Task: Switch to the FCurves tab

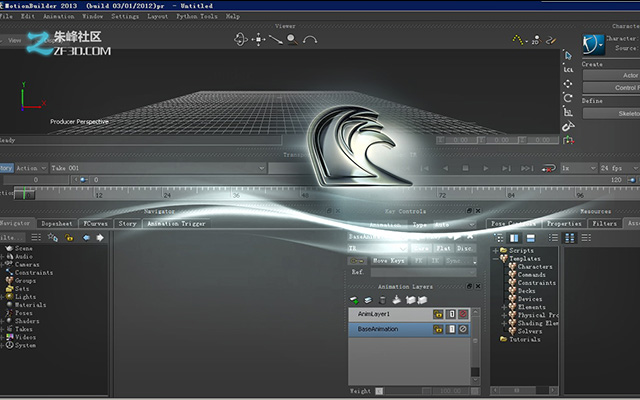Action: [96, 224]
